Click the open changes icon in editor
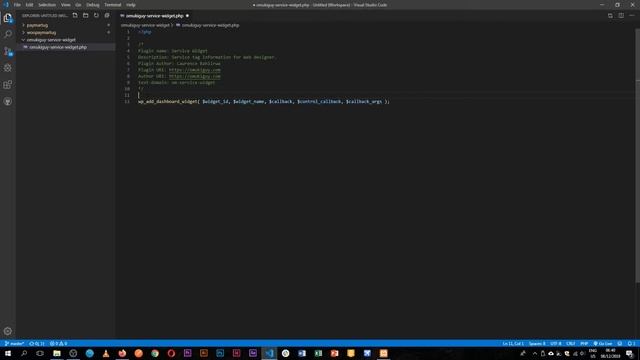 (x=610, y=16)
